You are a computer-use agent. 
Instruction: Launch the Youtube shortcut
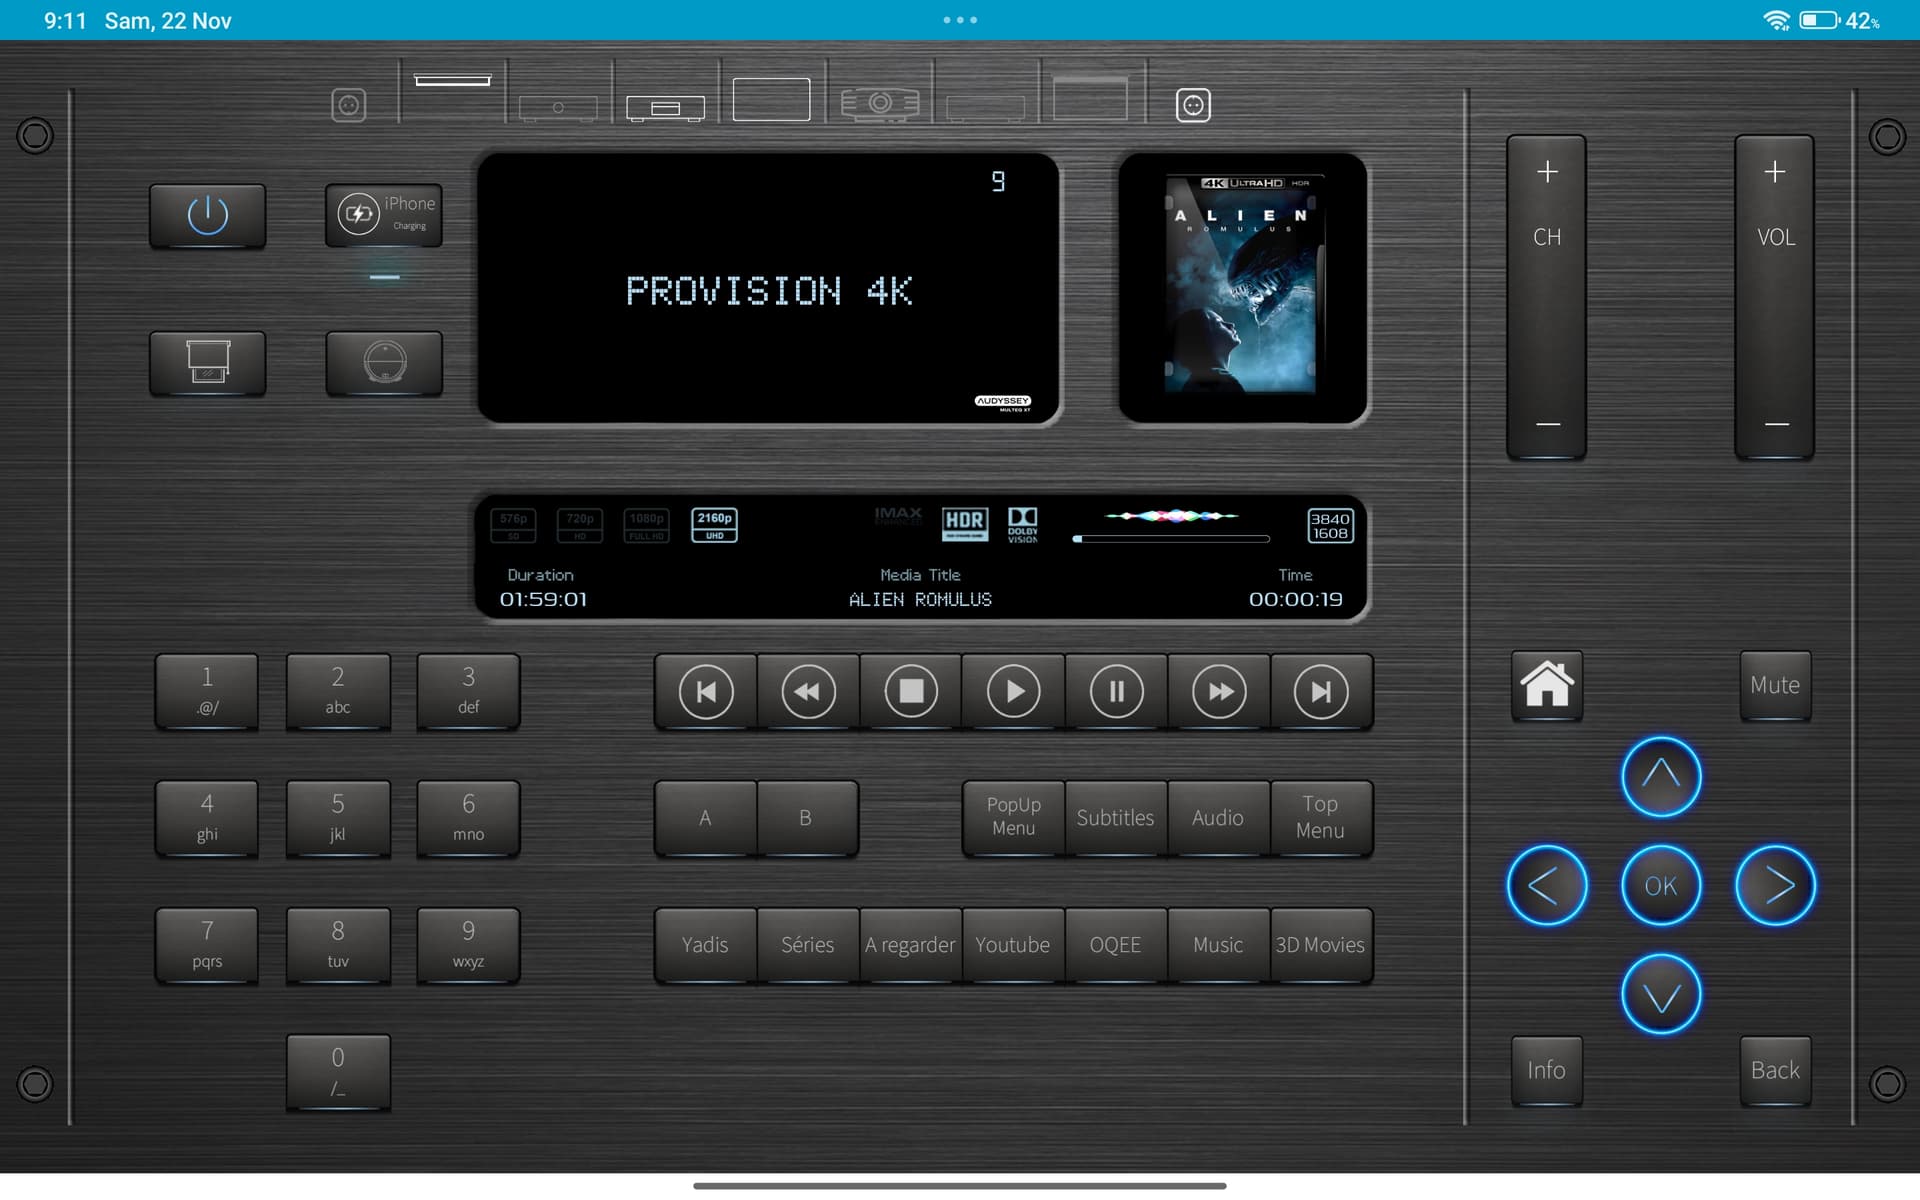[x=1012, y=945]
